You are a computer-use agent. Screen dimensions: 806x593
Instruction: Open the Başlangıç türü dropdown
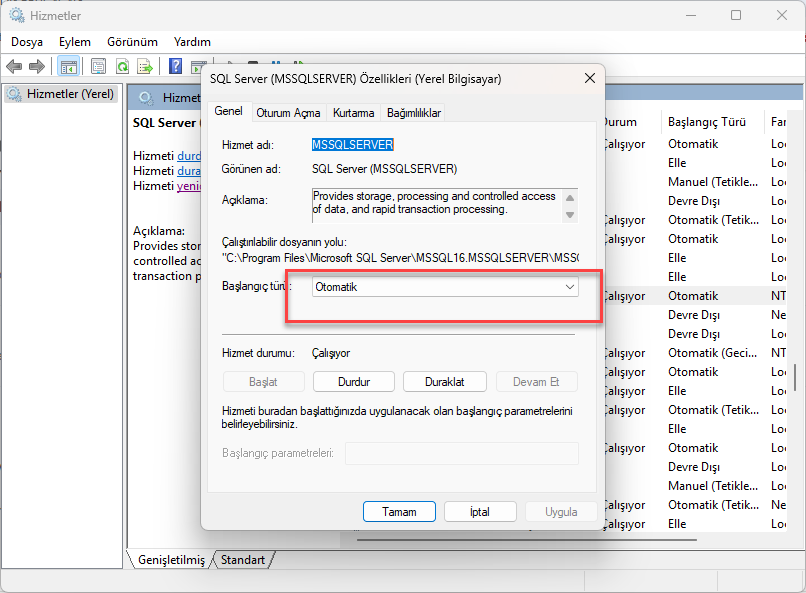tap(445, 287)
